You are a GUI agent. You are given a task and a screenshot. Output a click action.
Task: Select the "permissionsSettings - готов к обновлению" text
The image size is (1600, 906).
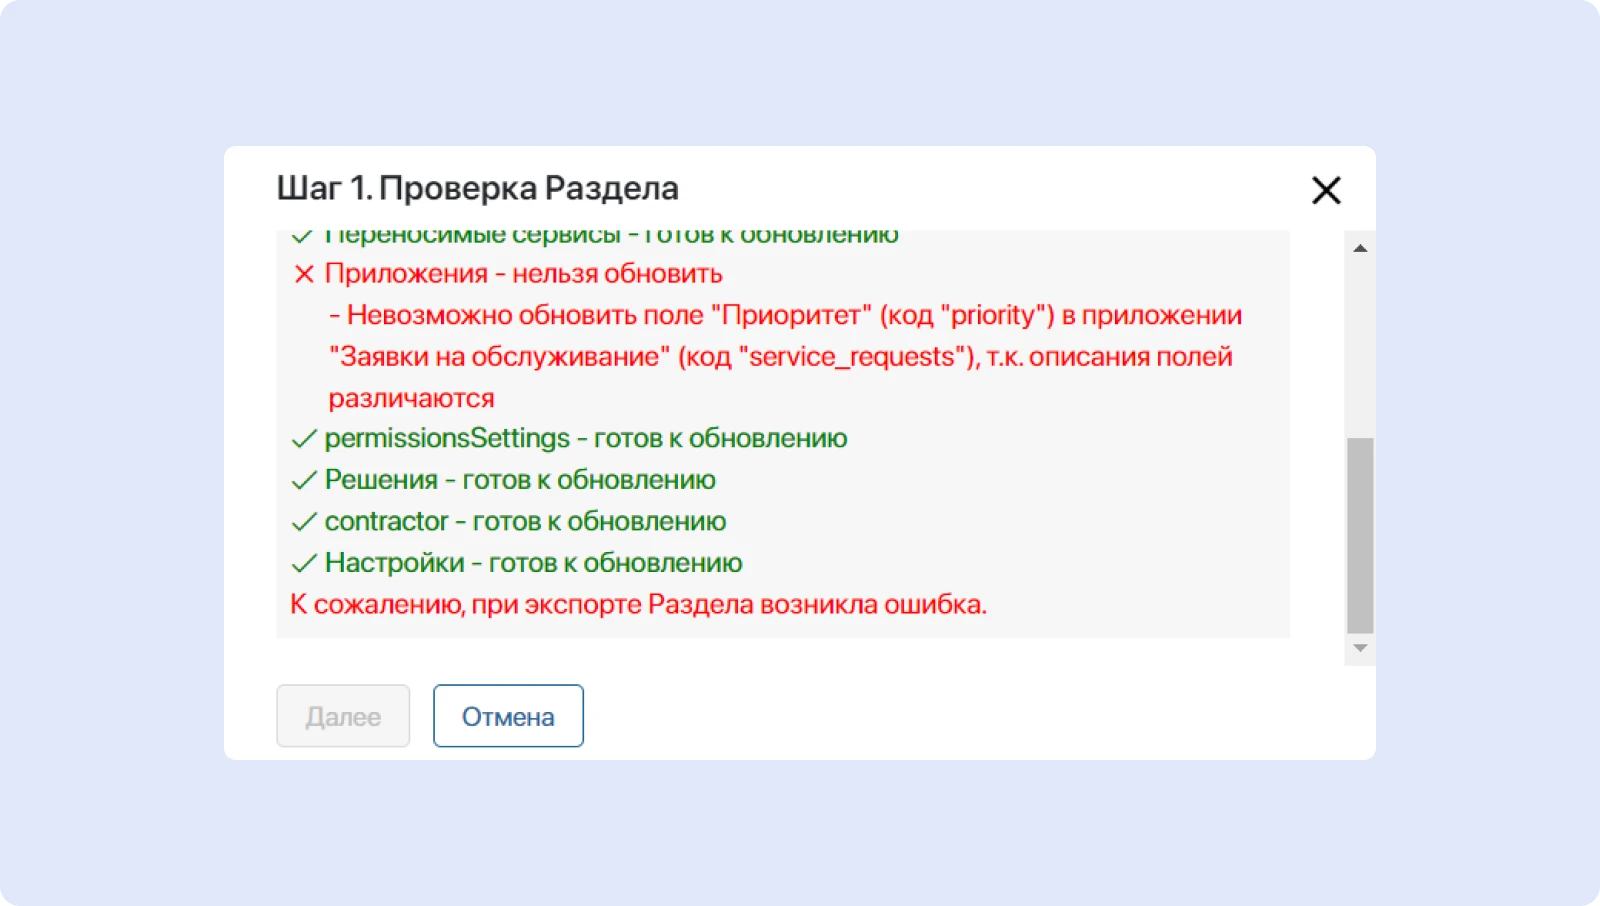click(585, 439)
